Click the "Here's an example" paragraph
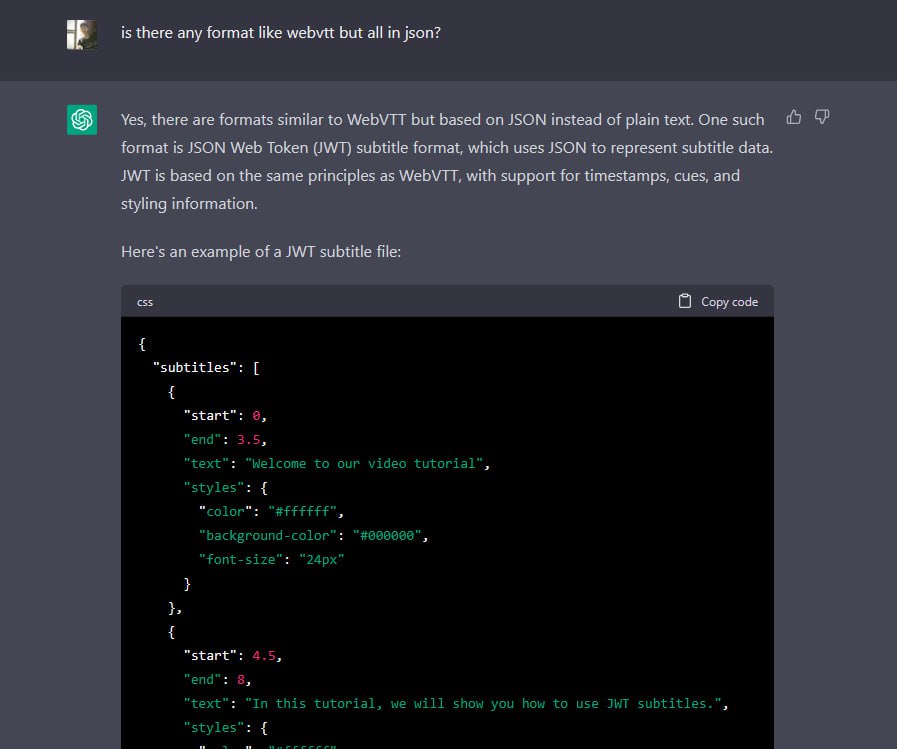Viewport: 897px width, 749px height. point(261,252)
